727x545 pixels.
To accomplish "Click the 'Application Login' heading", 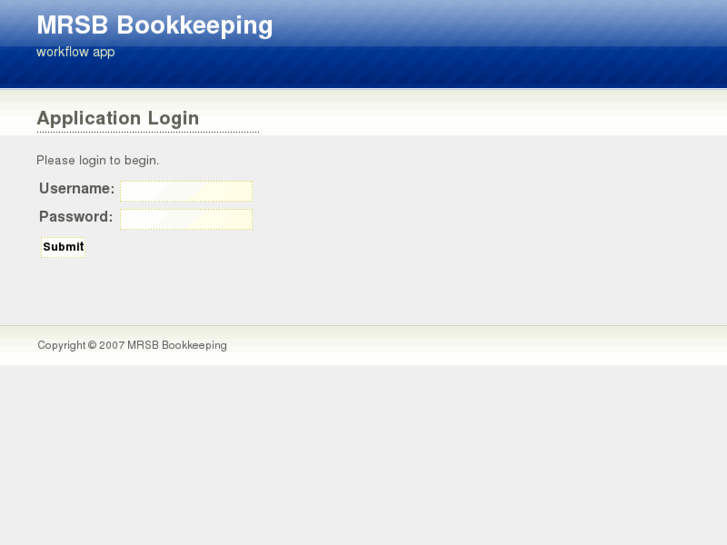I will [x=118, y=118].
